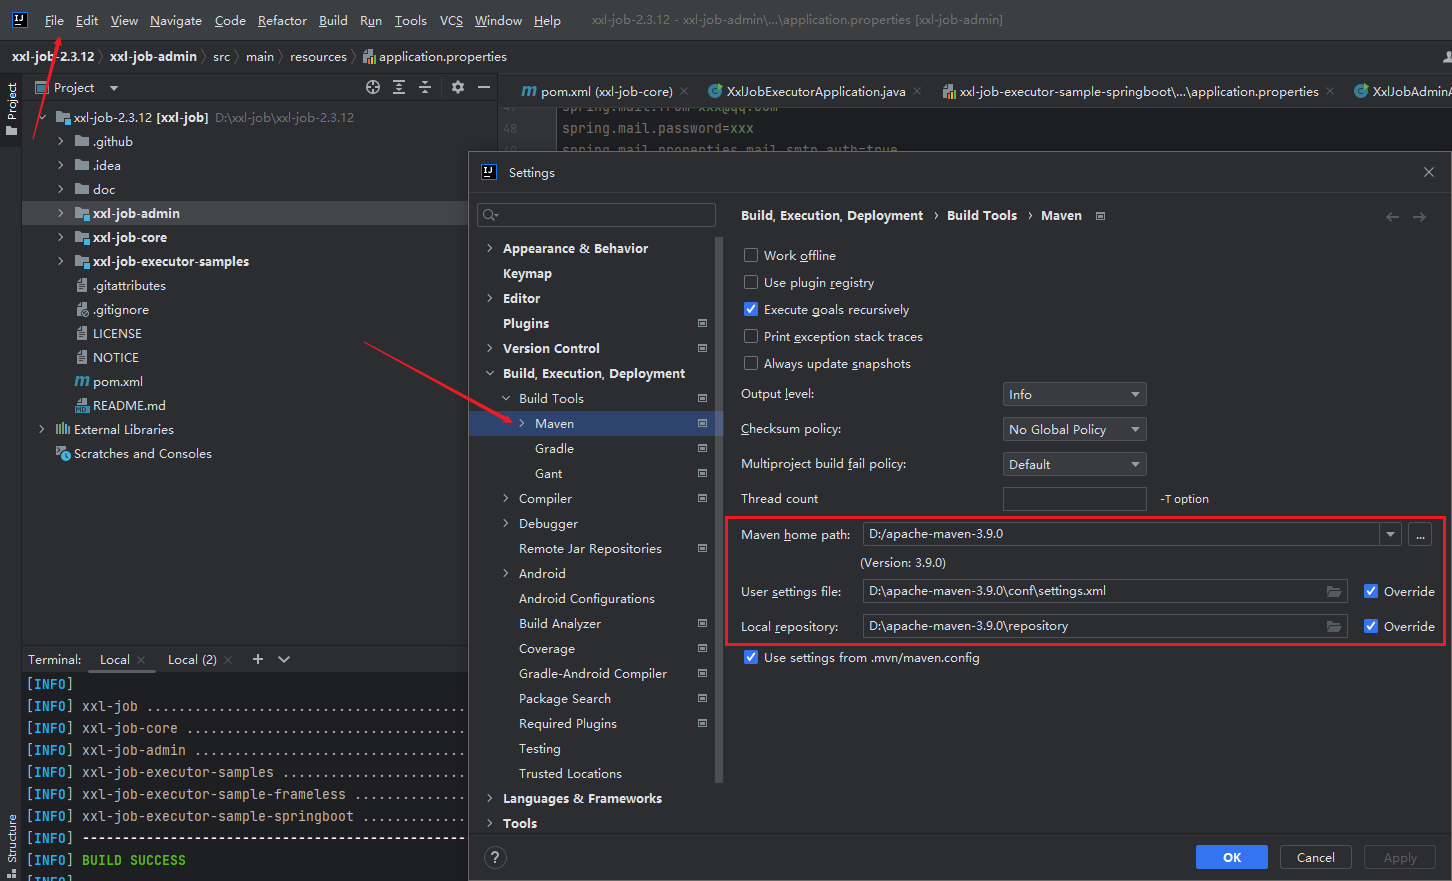Viewport: 1452px width, 881px height.
Task: Enable Print exception stack traces
Action: (751, 336)
